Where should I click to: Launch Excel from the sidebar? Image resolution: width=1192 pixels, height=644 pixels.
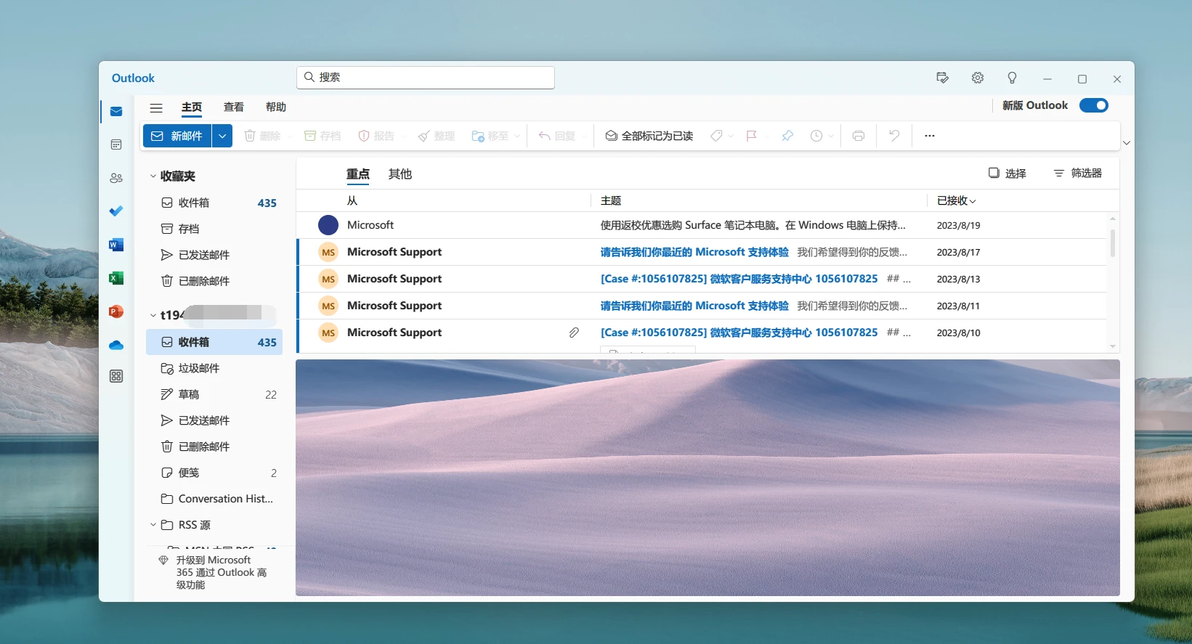tap(116, 278)
